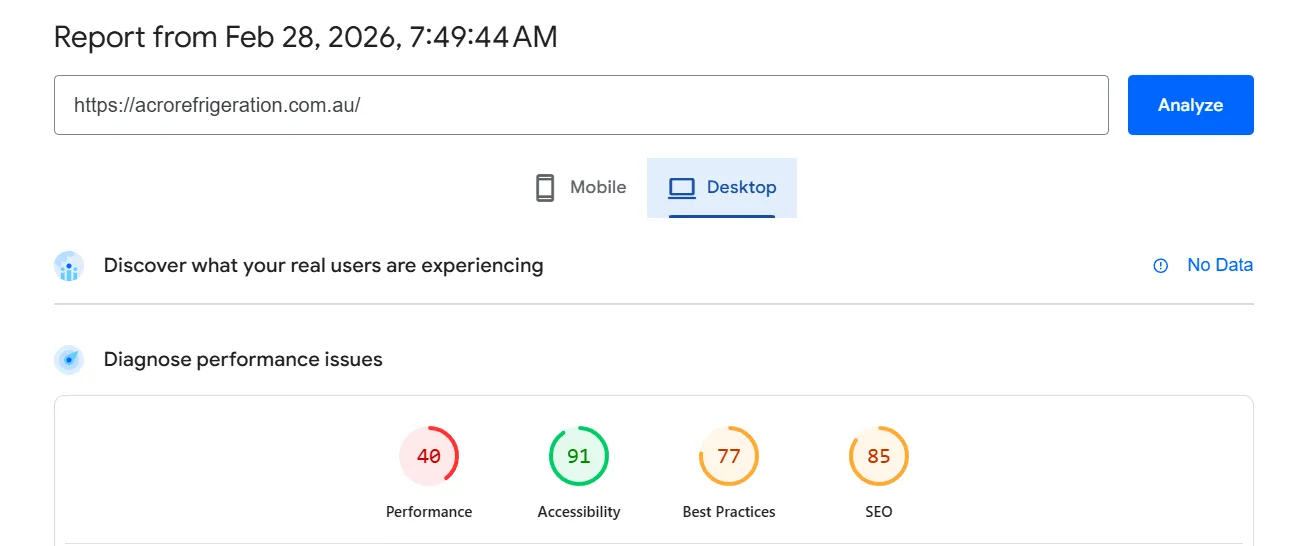The width and height of the screenshot is (1304, 546).
Task: Open the No Data link
Action: [1220, 265]
